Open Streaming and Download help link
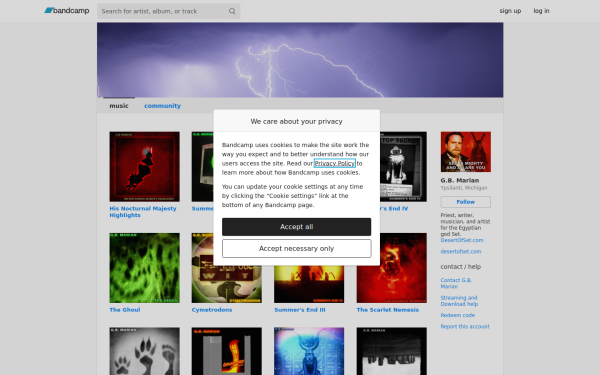The image size is (600, 375). (x=459, y=301)
